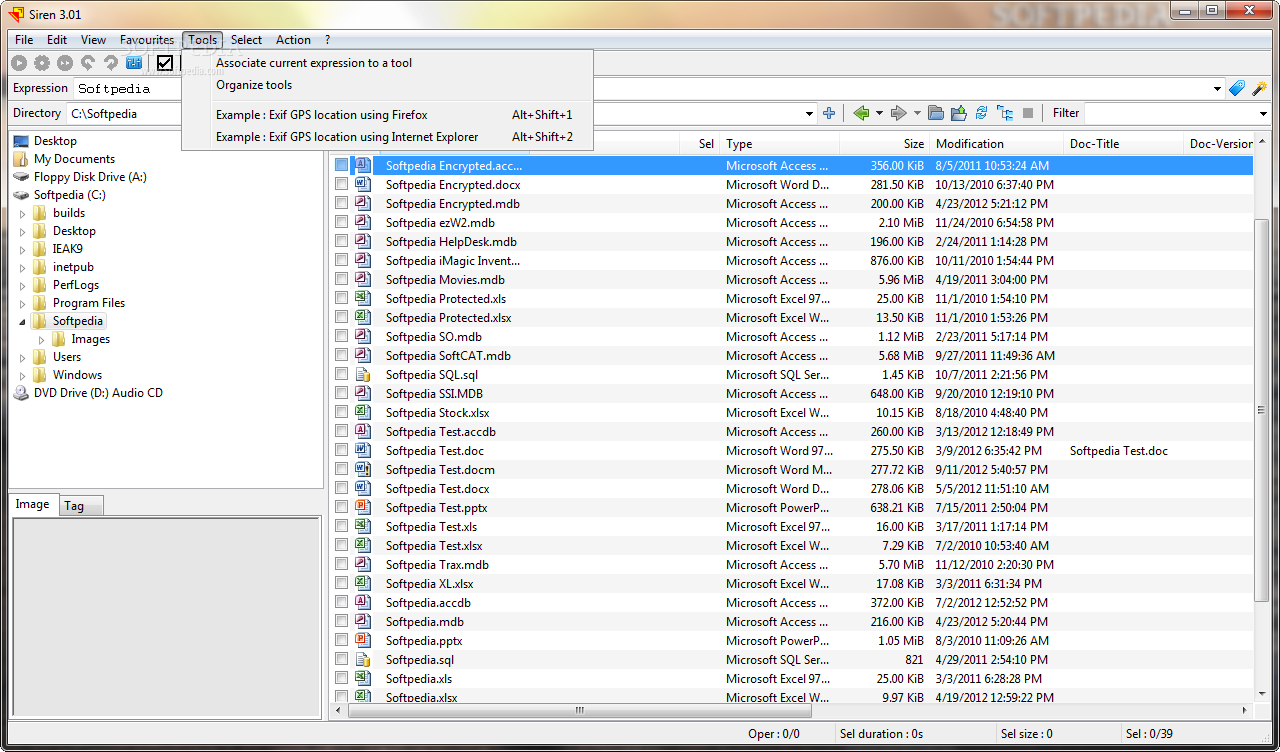Click the directory tree icon in toolbar
Viewport: 1280px width, 752px height.
1005,113
